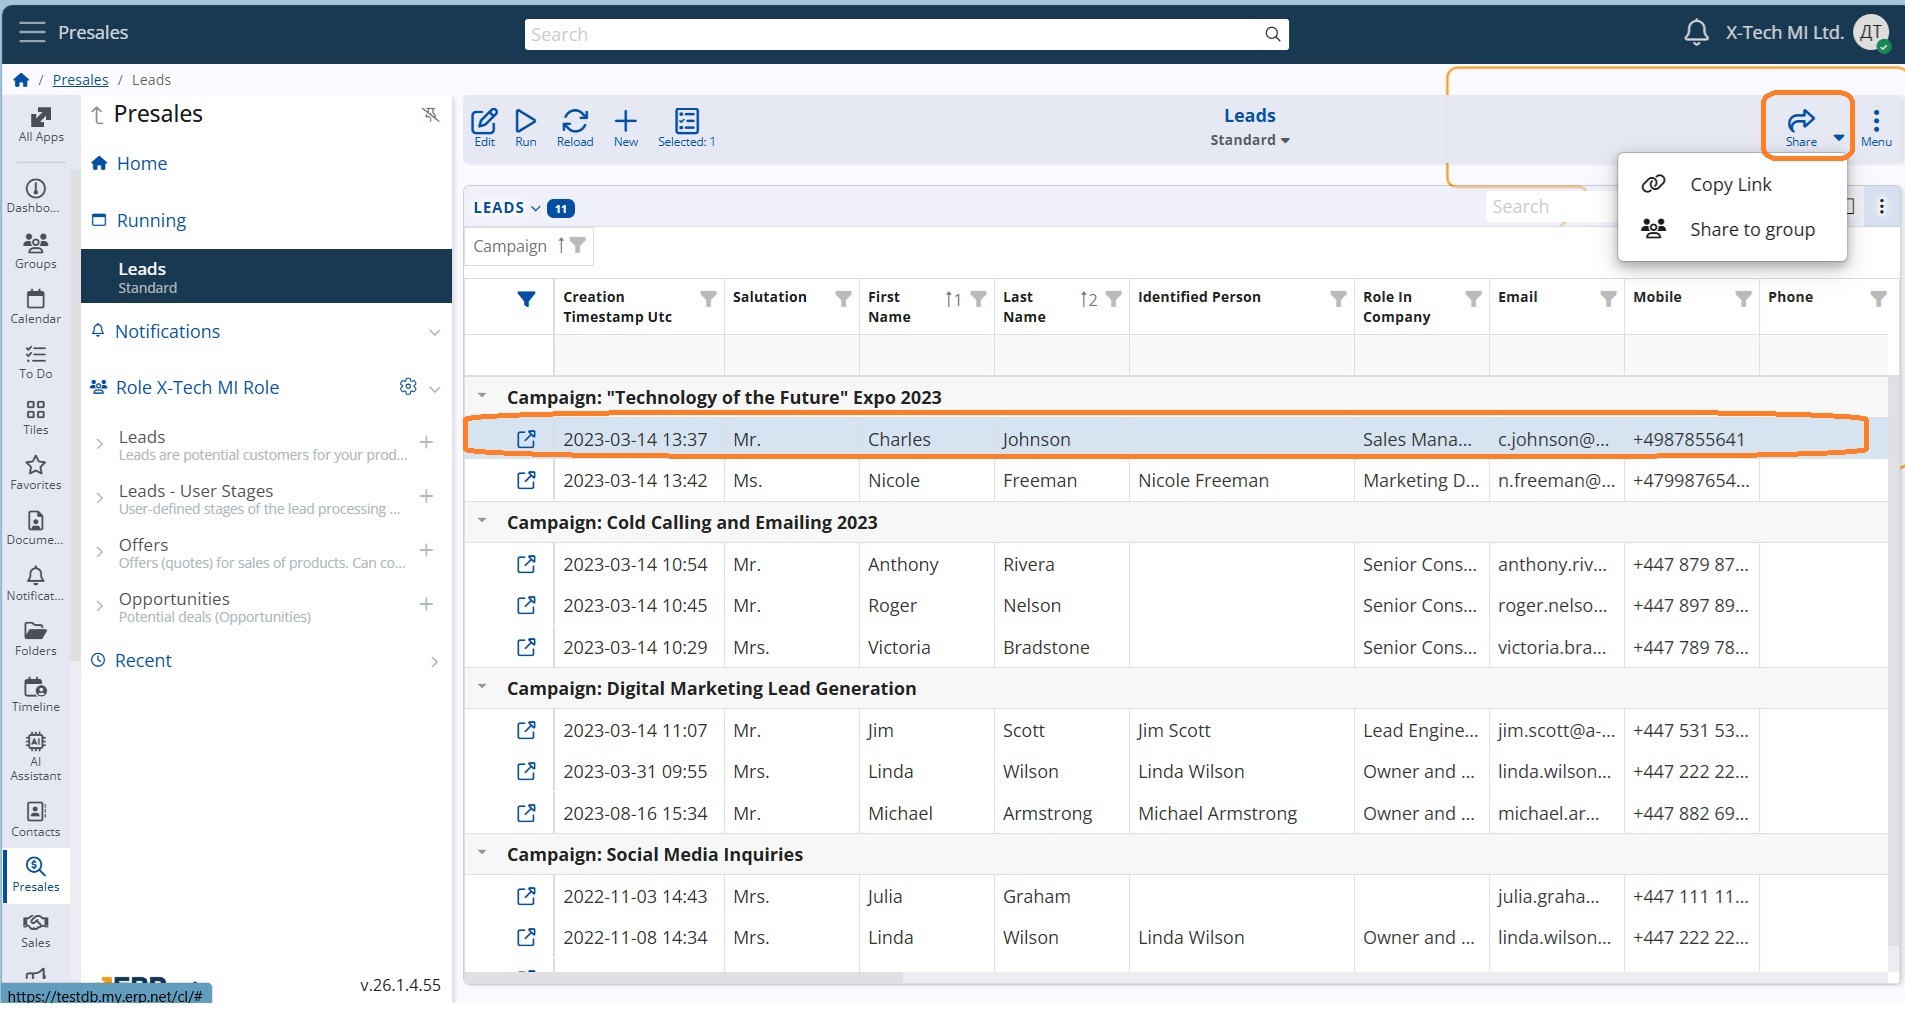The image size is (1905, 1010).
Task: Collapse Cold Calling and Emailing 2023 group
Action: (x=482, y=521)
